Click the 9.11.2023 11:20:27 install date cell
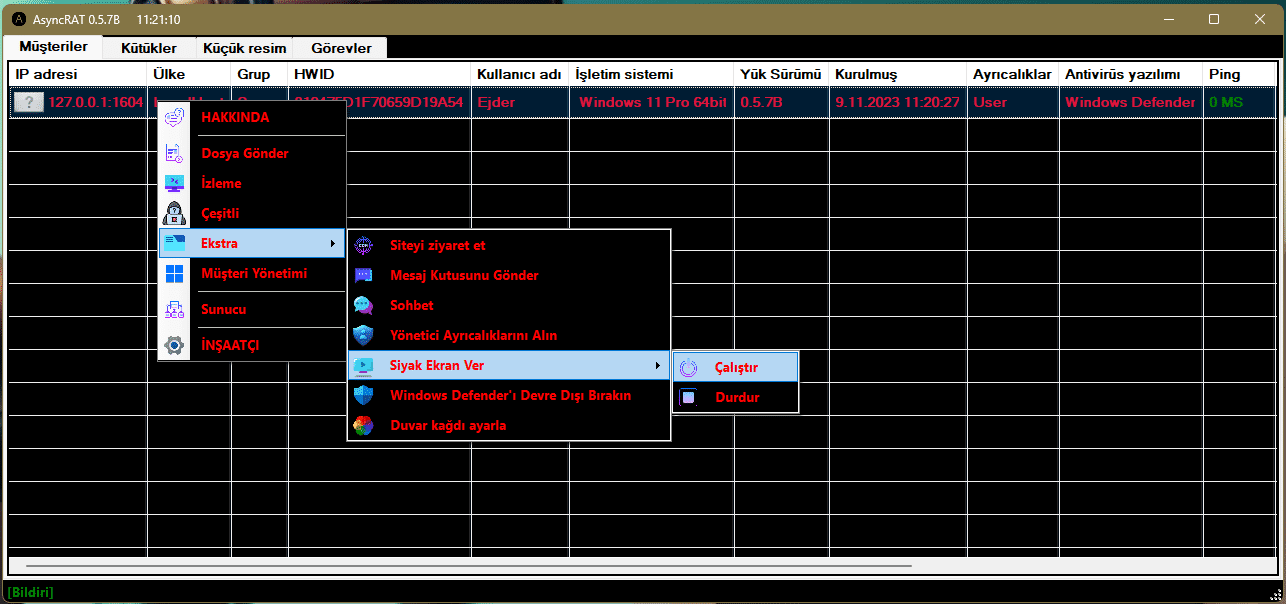The image size is (1286, 604). (898, 102)
